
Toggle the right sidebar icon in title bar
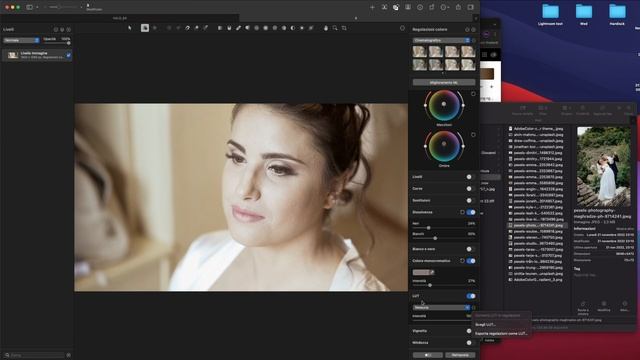[471, 7]
